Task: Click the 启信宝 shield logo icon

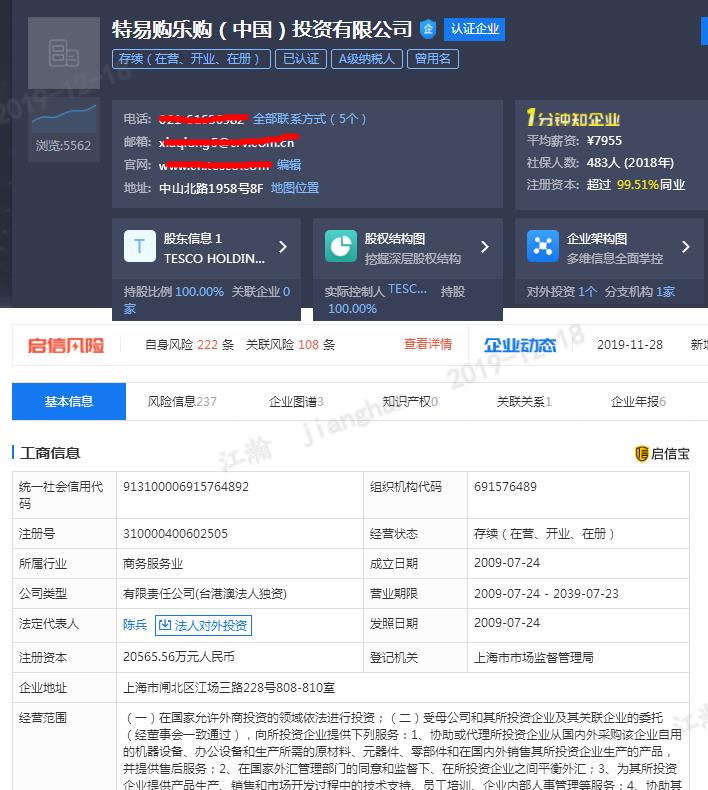Action: click(641, 453)
